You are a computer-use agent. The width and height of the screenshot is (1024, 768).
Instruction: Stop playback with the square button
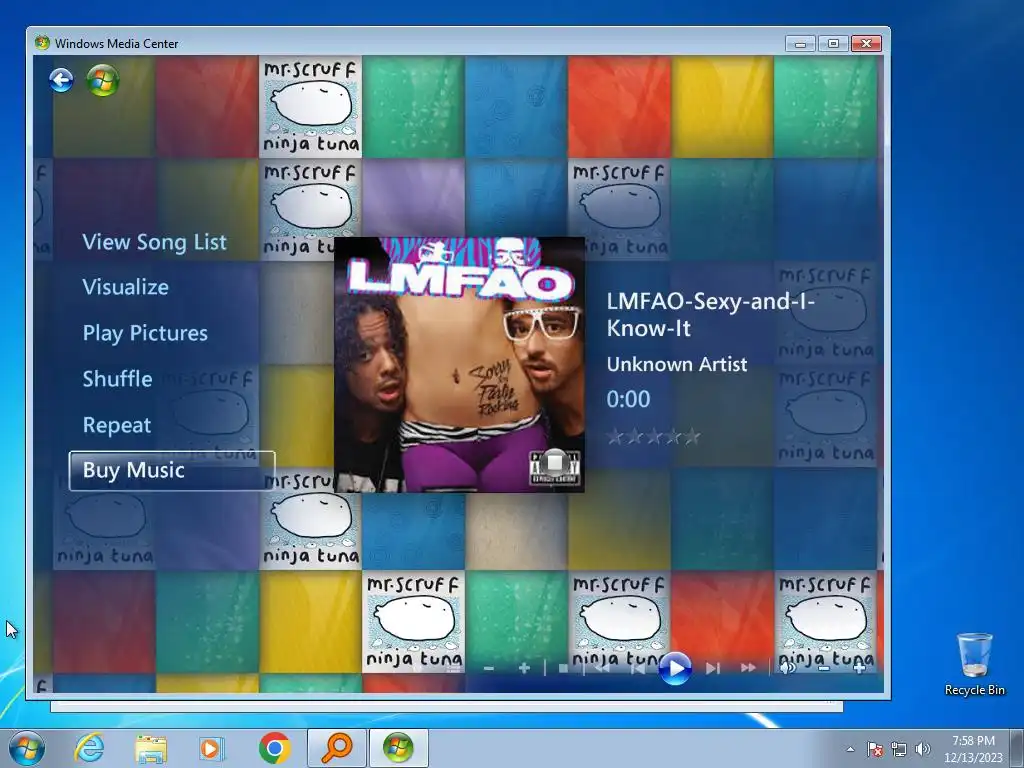point(563,668)
